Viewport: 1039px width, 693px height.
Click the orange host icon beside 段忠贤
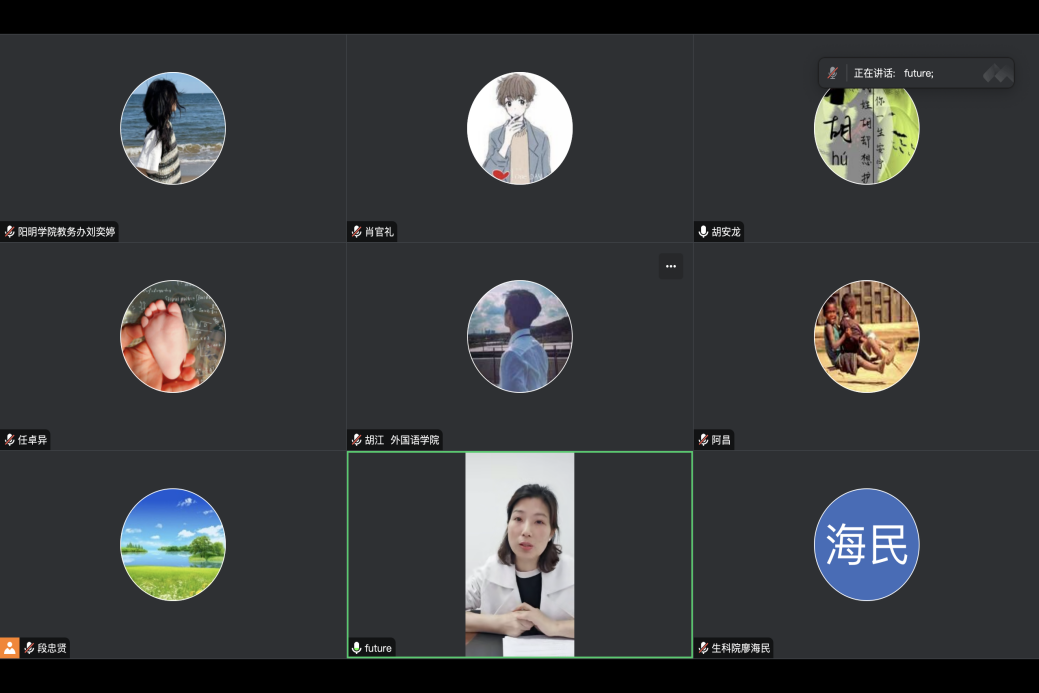pyautogui.click(x=10, y=648)
